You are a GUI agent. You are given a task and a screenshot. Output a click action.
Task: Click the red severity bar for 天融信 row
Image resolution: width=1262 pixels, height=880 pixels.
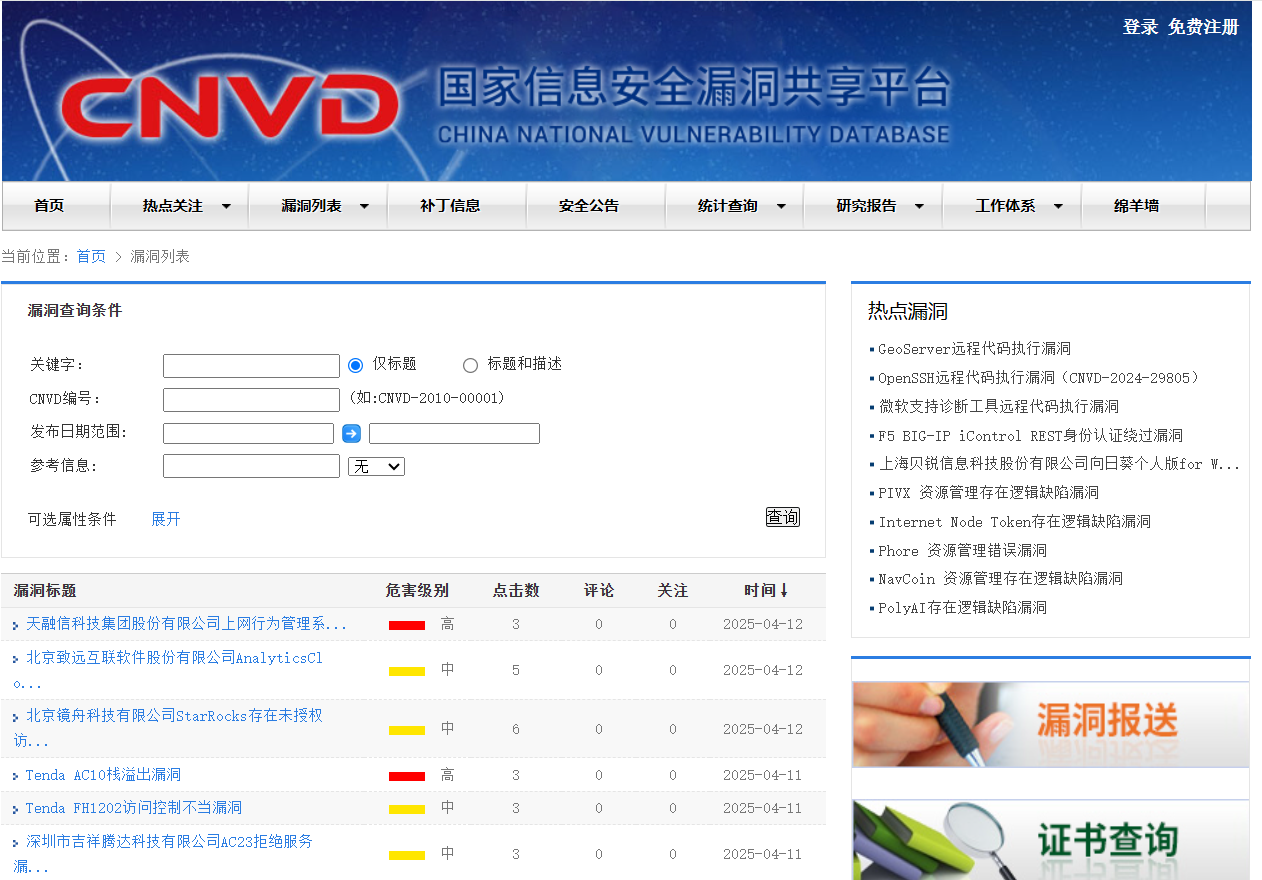(407, 625)
